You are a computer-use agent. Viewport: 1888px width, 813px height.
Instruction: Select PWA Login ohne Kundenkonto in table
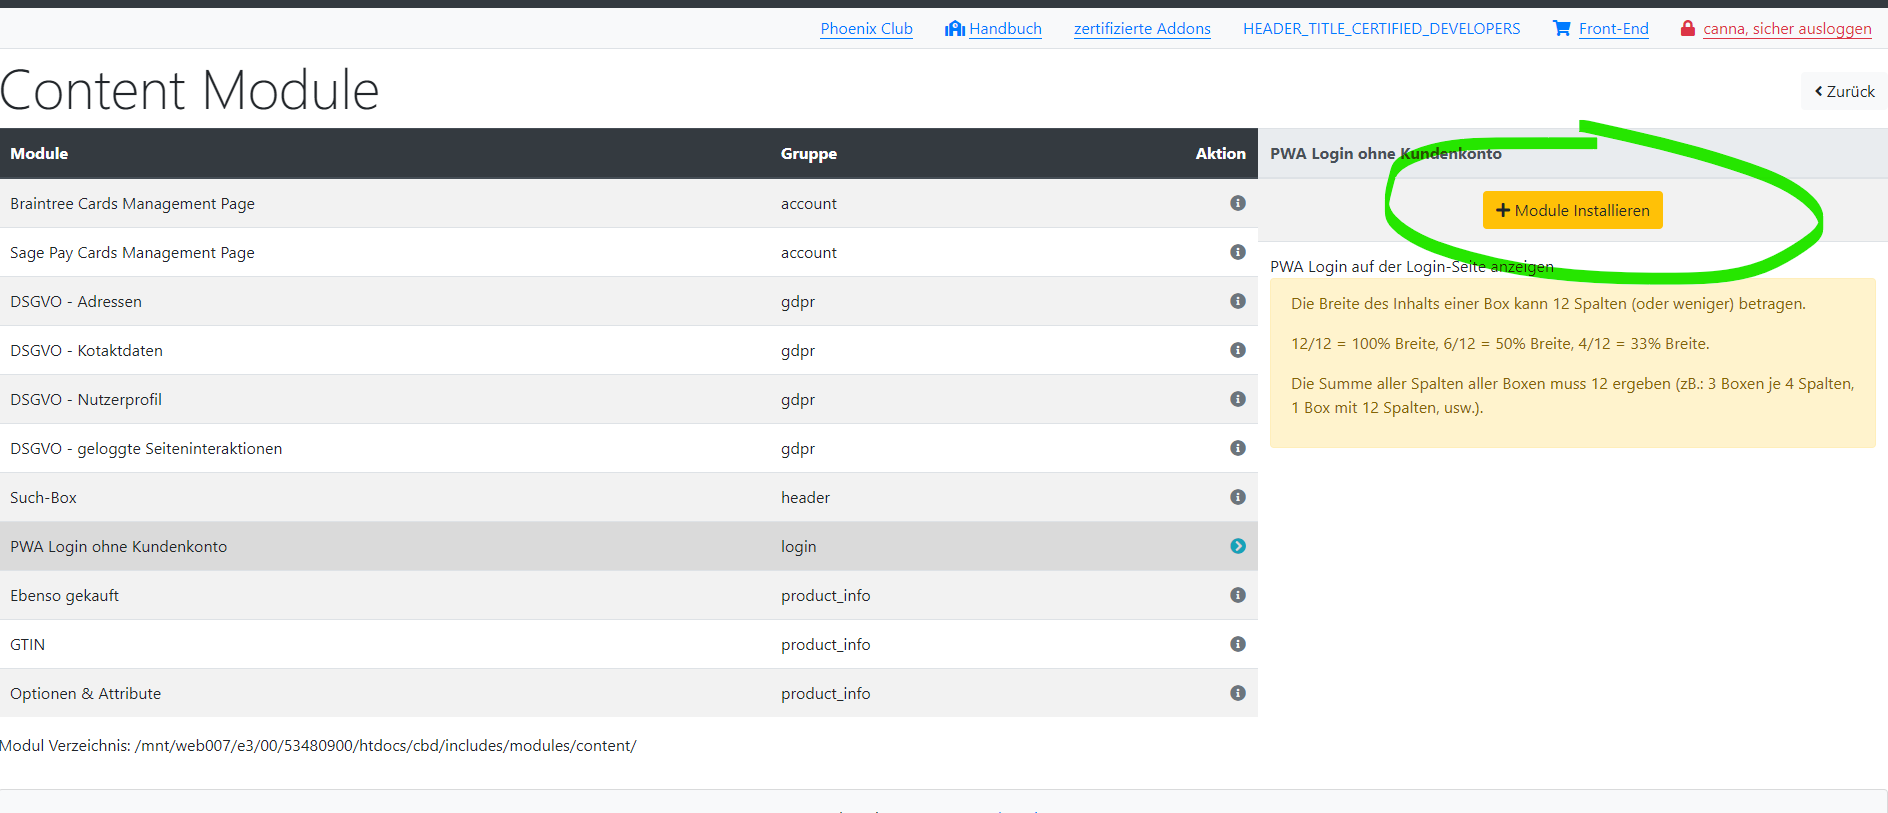pos(629,546)
